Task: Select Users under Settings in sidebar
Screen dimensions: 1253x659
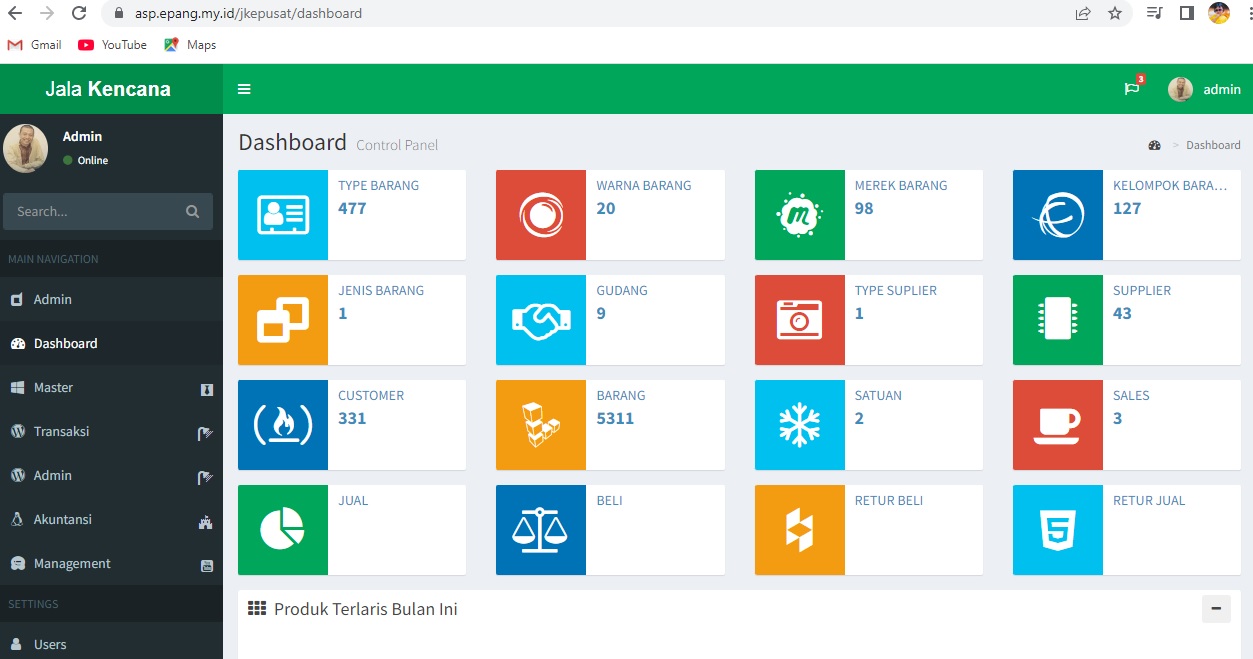Action: (50, 644)
